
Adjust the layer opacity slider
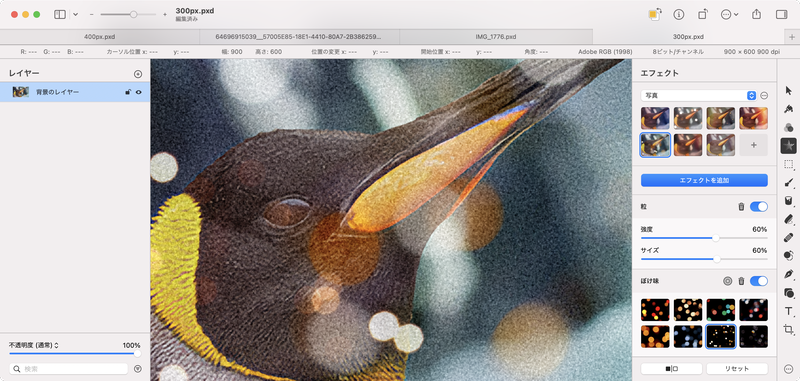tap(75, 353)
